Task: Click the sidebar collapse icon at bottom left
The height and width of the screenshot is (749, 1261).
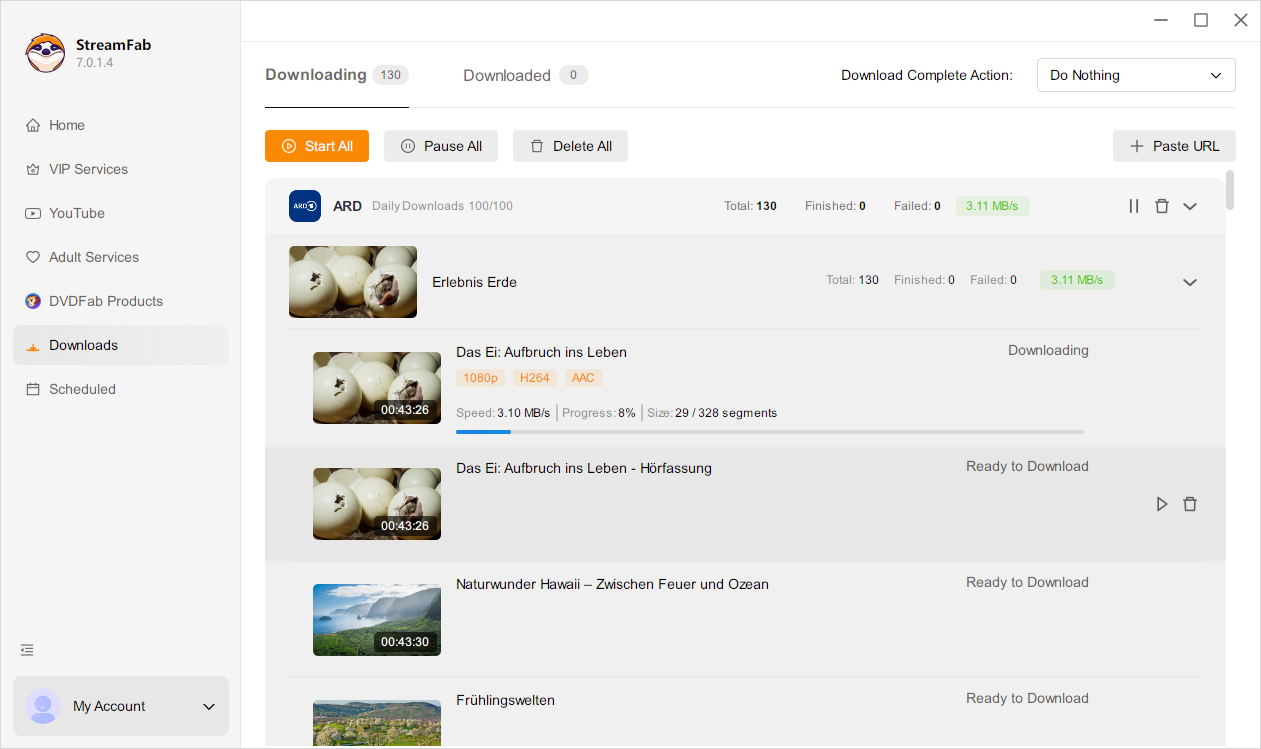Action: [27, 650]
